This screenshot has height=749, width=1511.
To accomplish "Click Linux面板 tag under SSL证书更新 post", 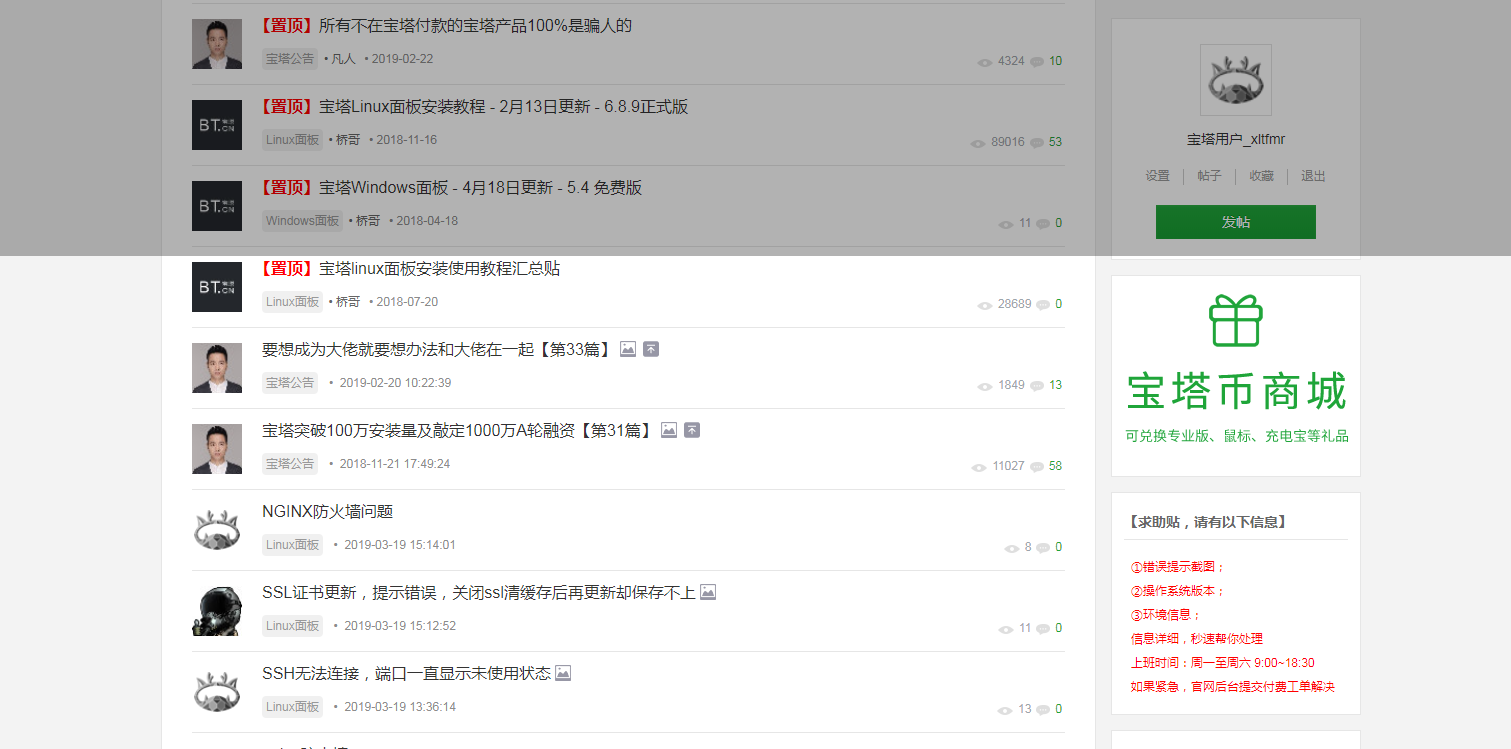I will coord(293,626).
